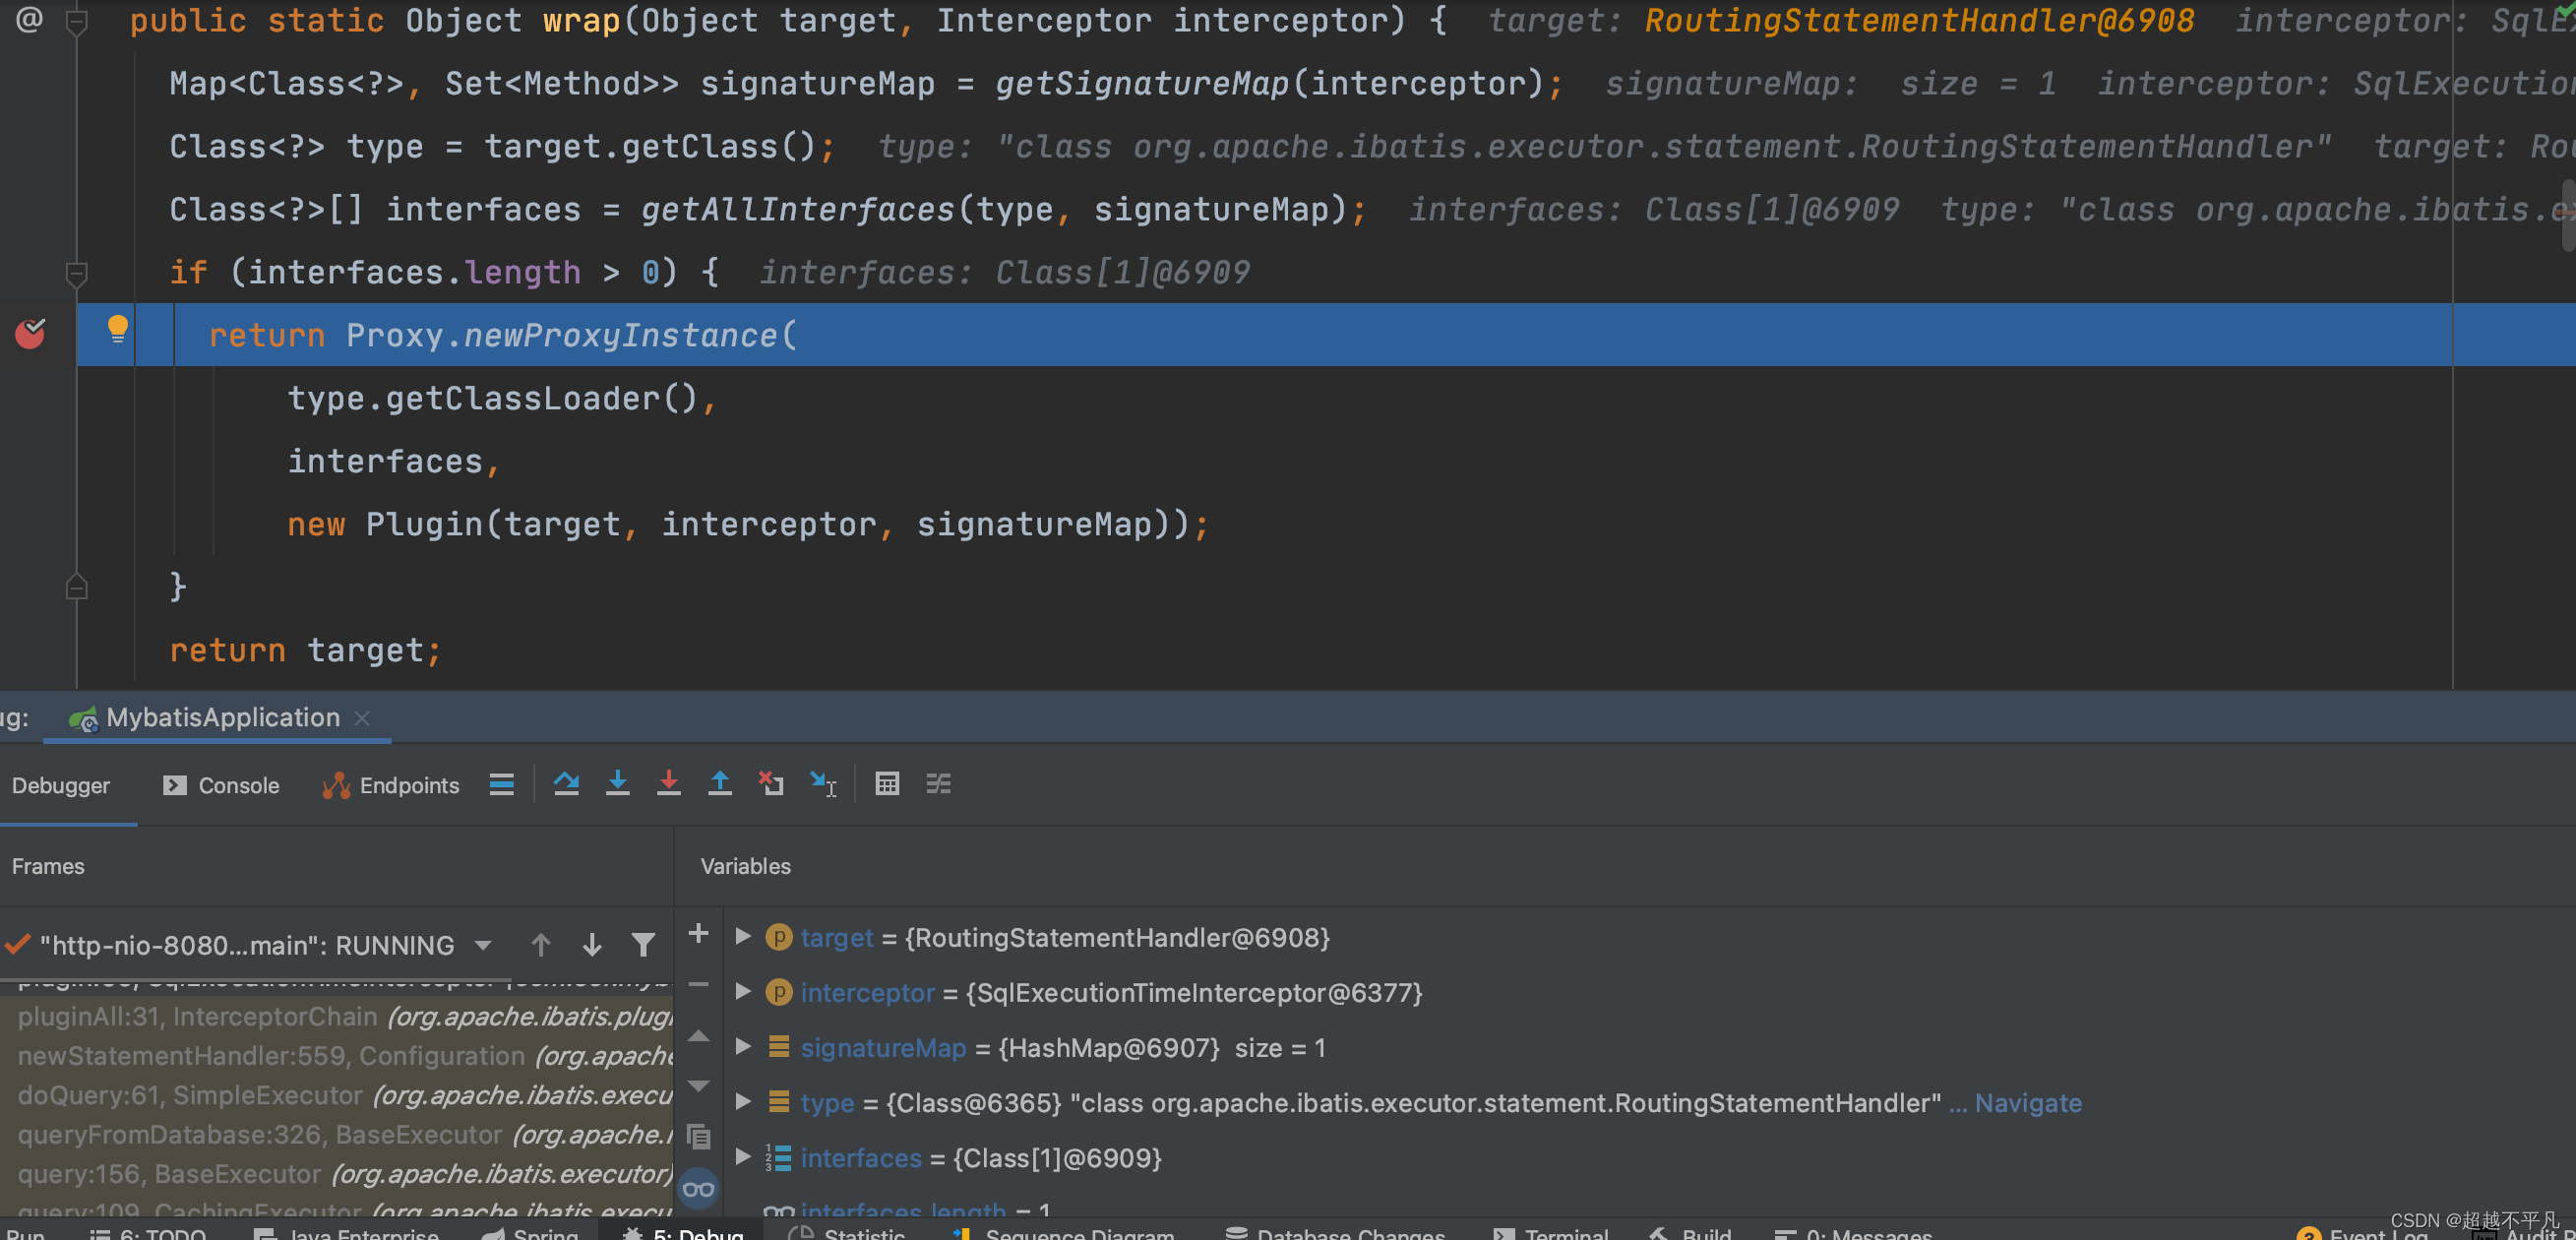Click the Run to Cursor icon

coord(822,784)
